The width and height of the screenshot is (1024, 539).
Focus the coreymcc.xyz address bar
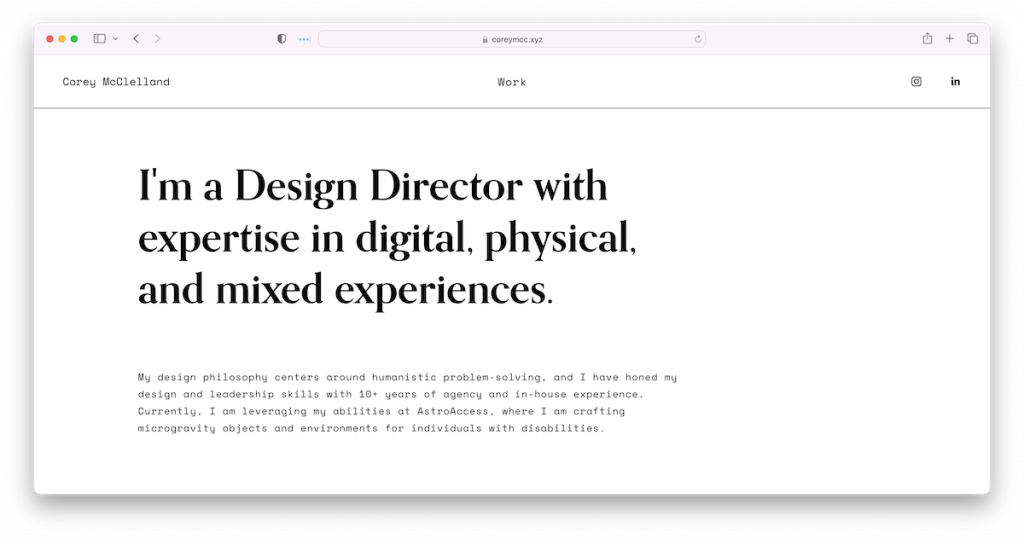click(x=511, y=39)
